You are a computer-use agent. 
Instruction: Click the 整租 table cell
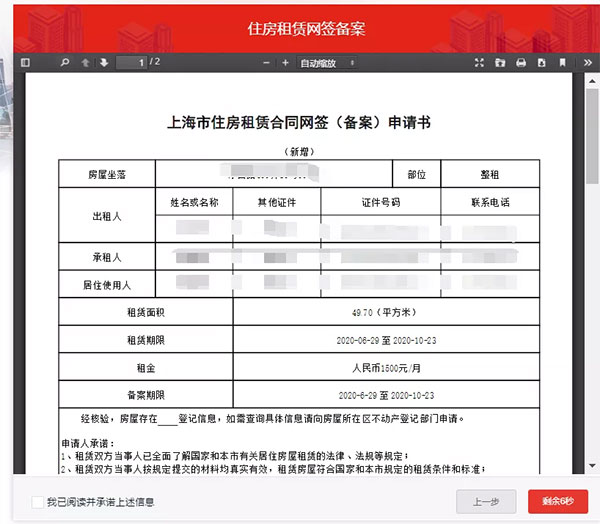click(490, 174)
